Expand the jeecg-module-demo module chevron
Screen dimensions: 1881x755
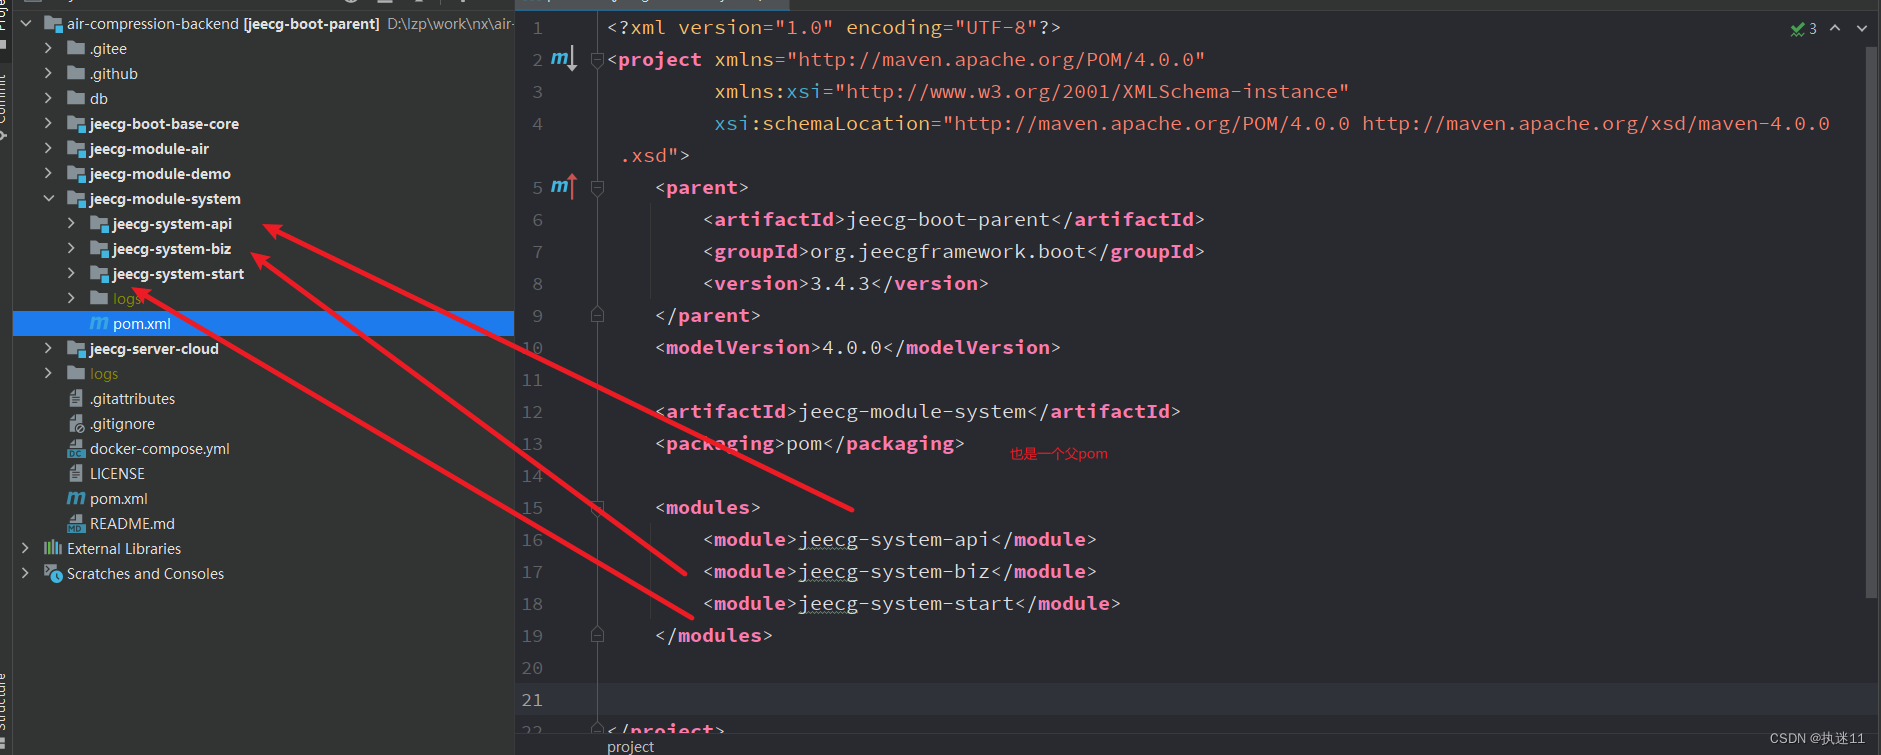tap(48, 173)
